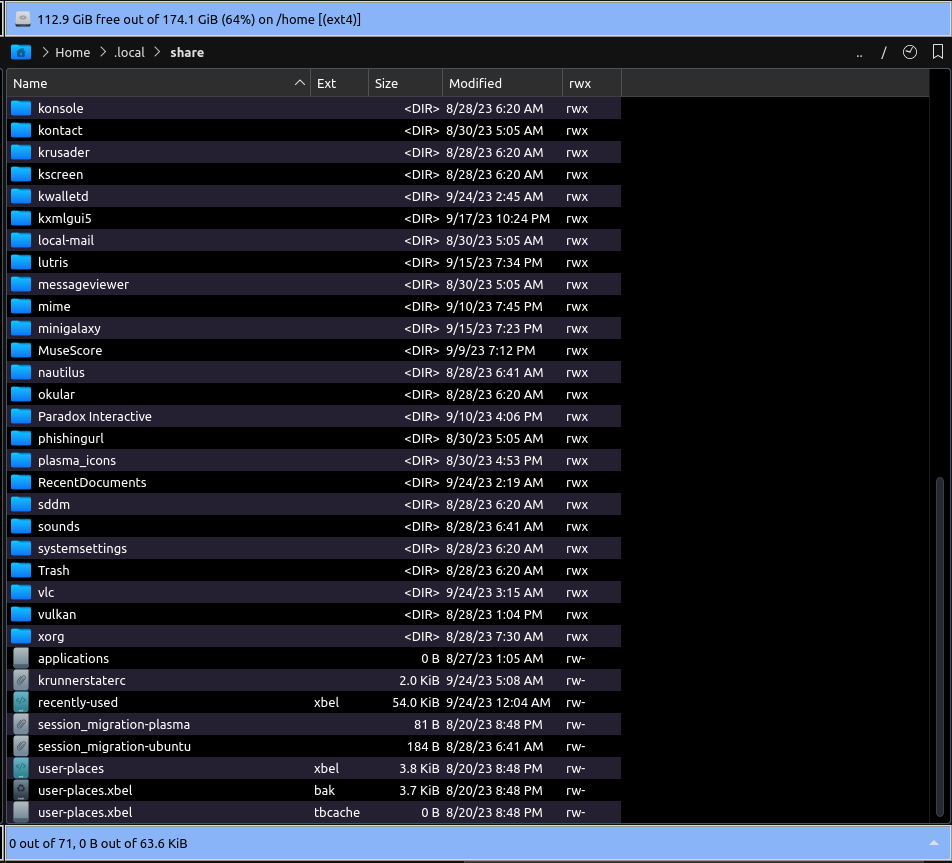The image size is (952, 863).
Task: Click the nautilus folder icon
Action: 21,372
